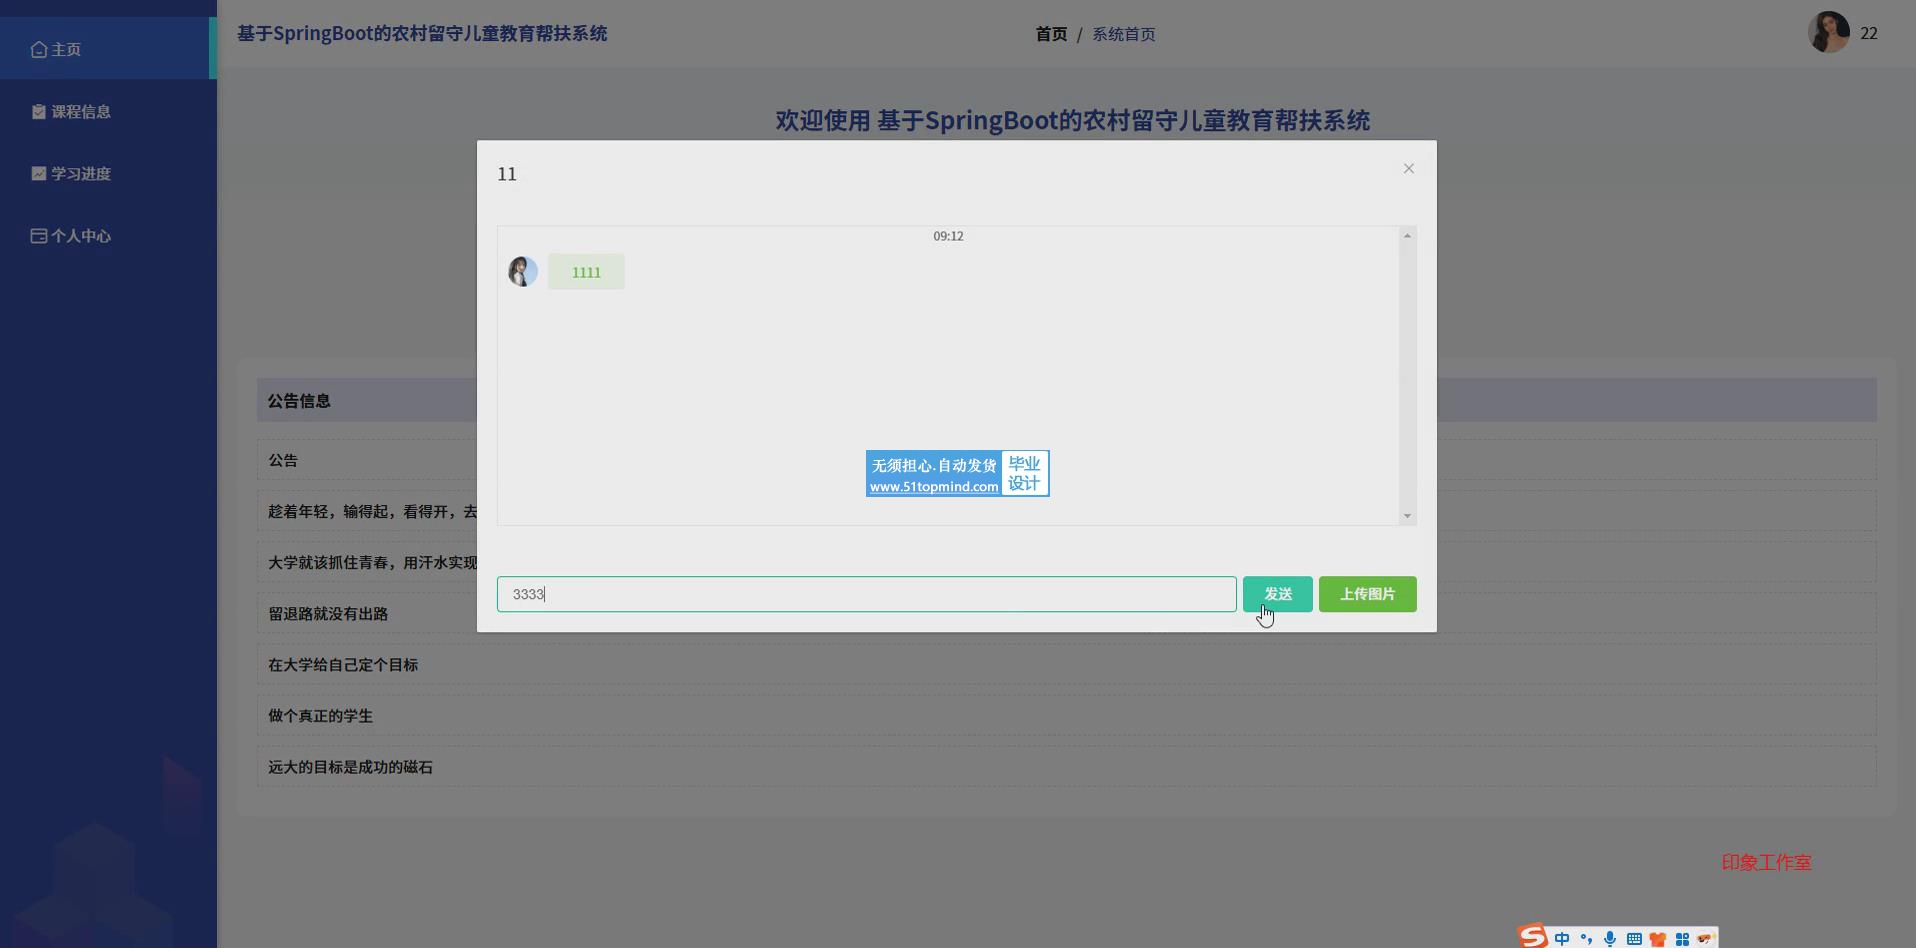Screen dimensions: 1916x948
Task: Open 主页 in the sidebar
Action: pos(66,49)
